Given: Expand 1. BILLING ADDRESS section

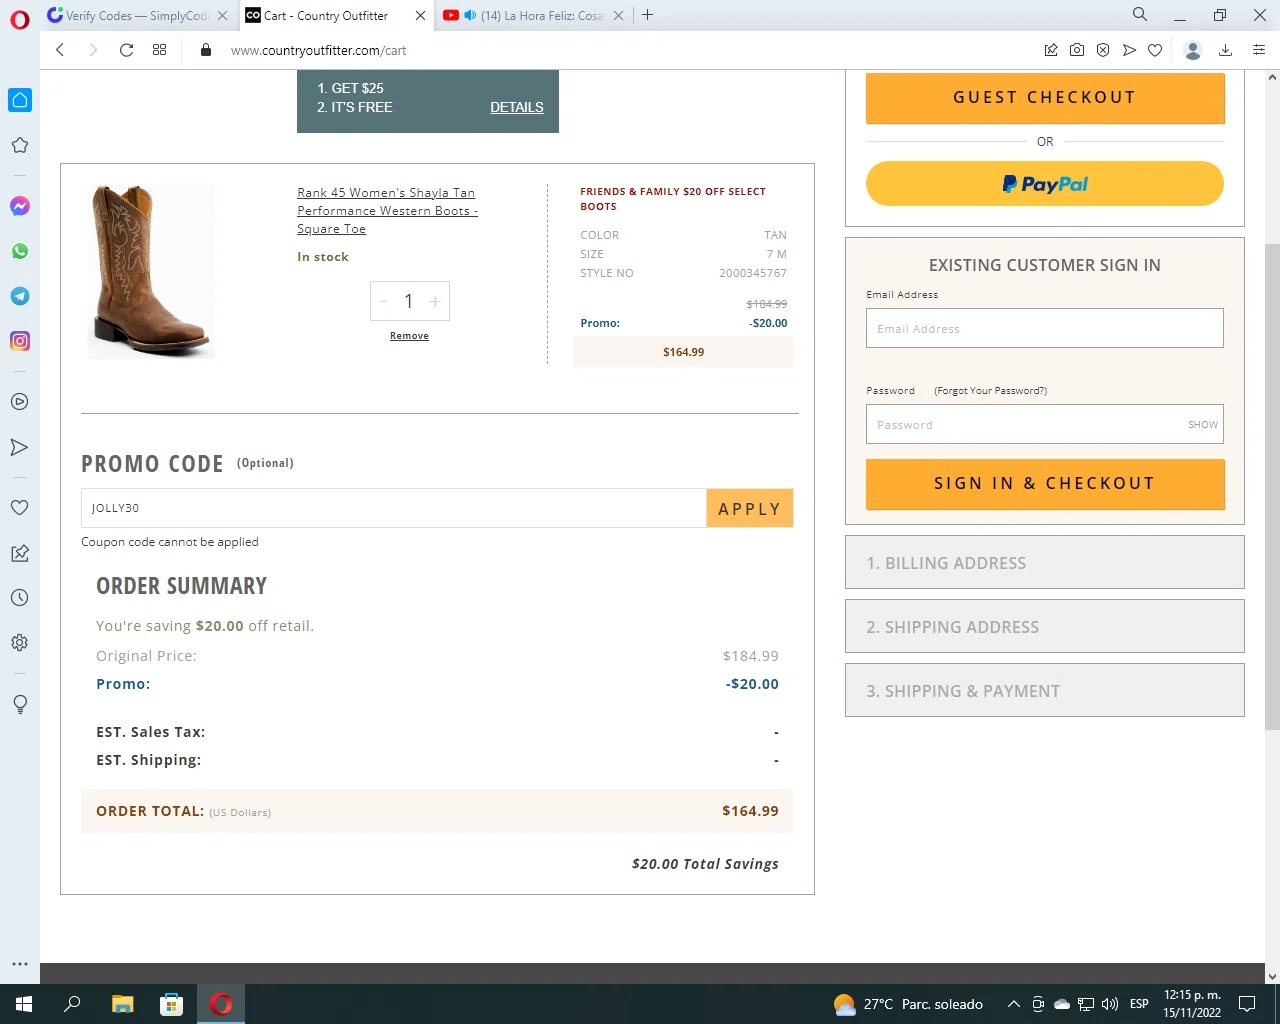Looking at the screenshot, I should tap(1045, 562).
